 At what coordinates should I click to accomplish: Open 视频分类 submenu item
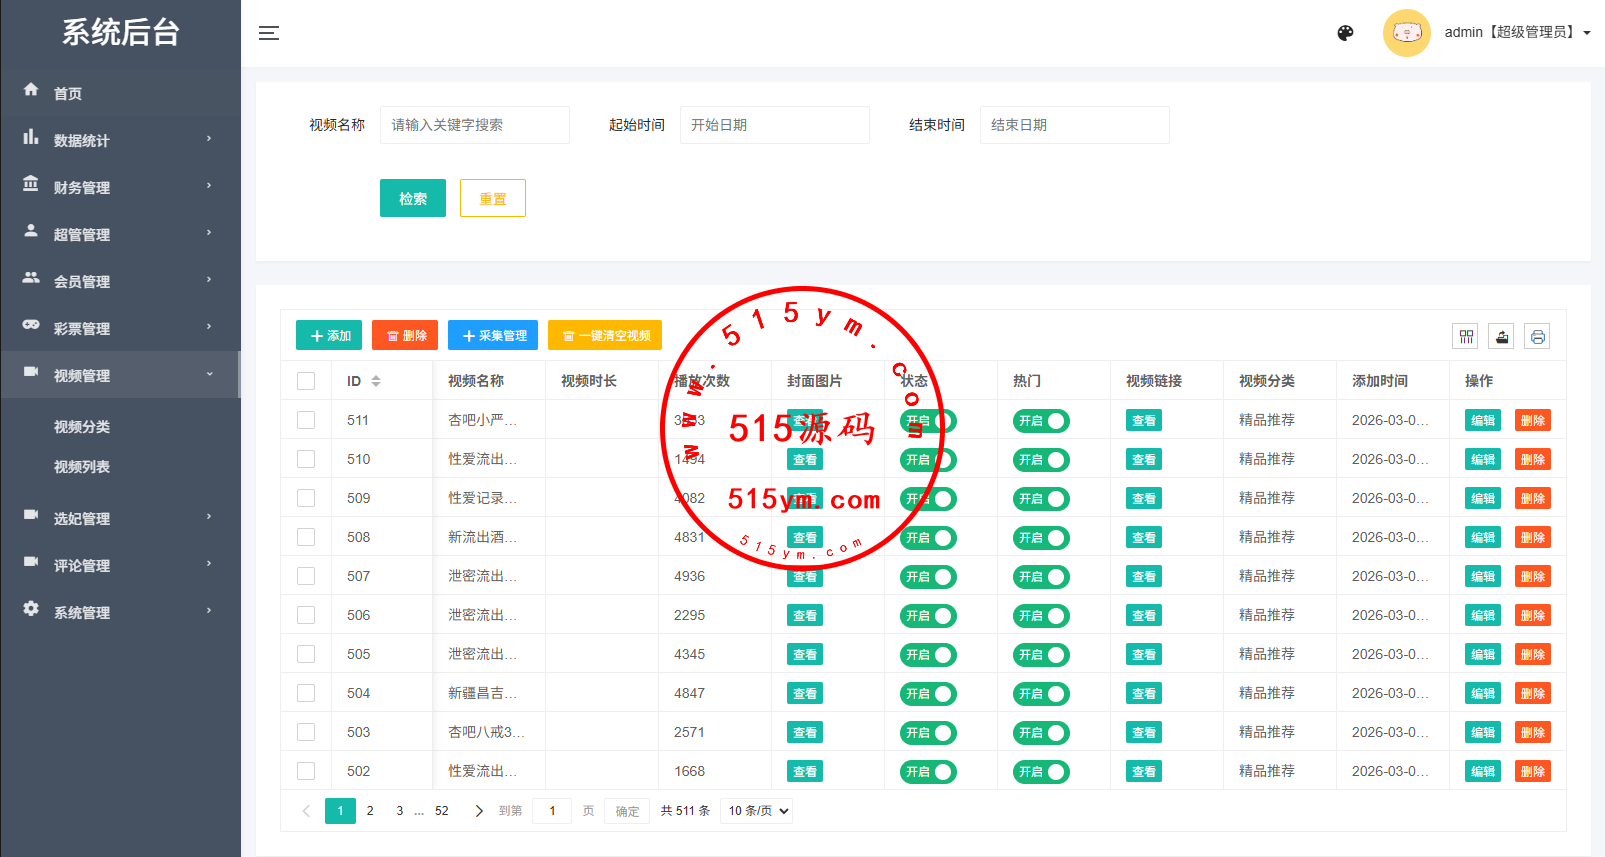click(x=82, y=427)
